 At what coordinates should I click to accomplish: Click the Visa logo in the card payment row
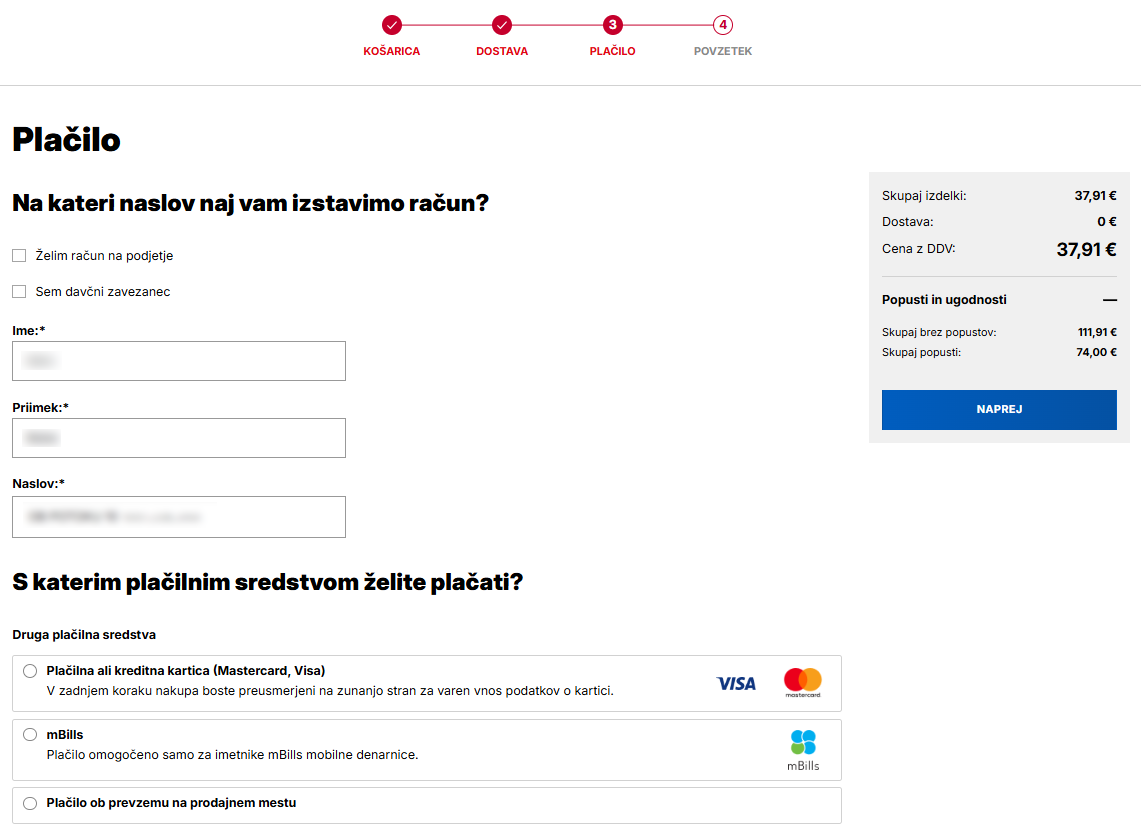[x=736, y=682]
